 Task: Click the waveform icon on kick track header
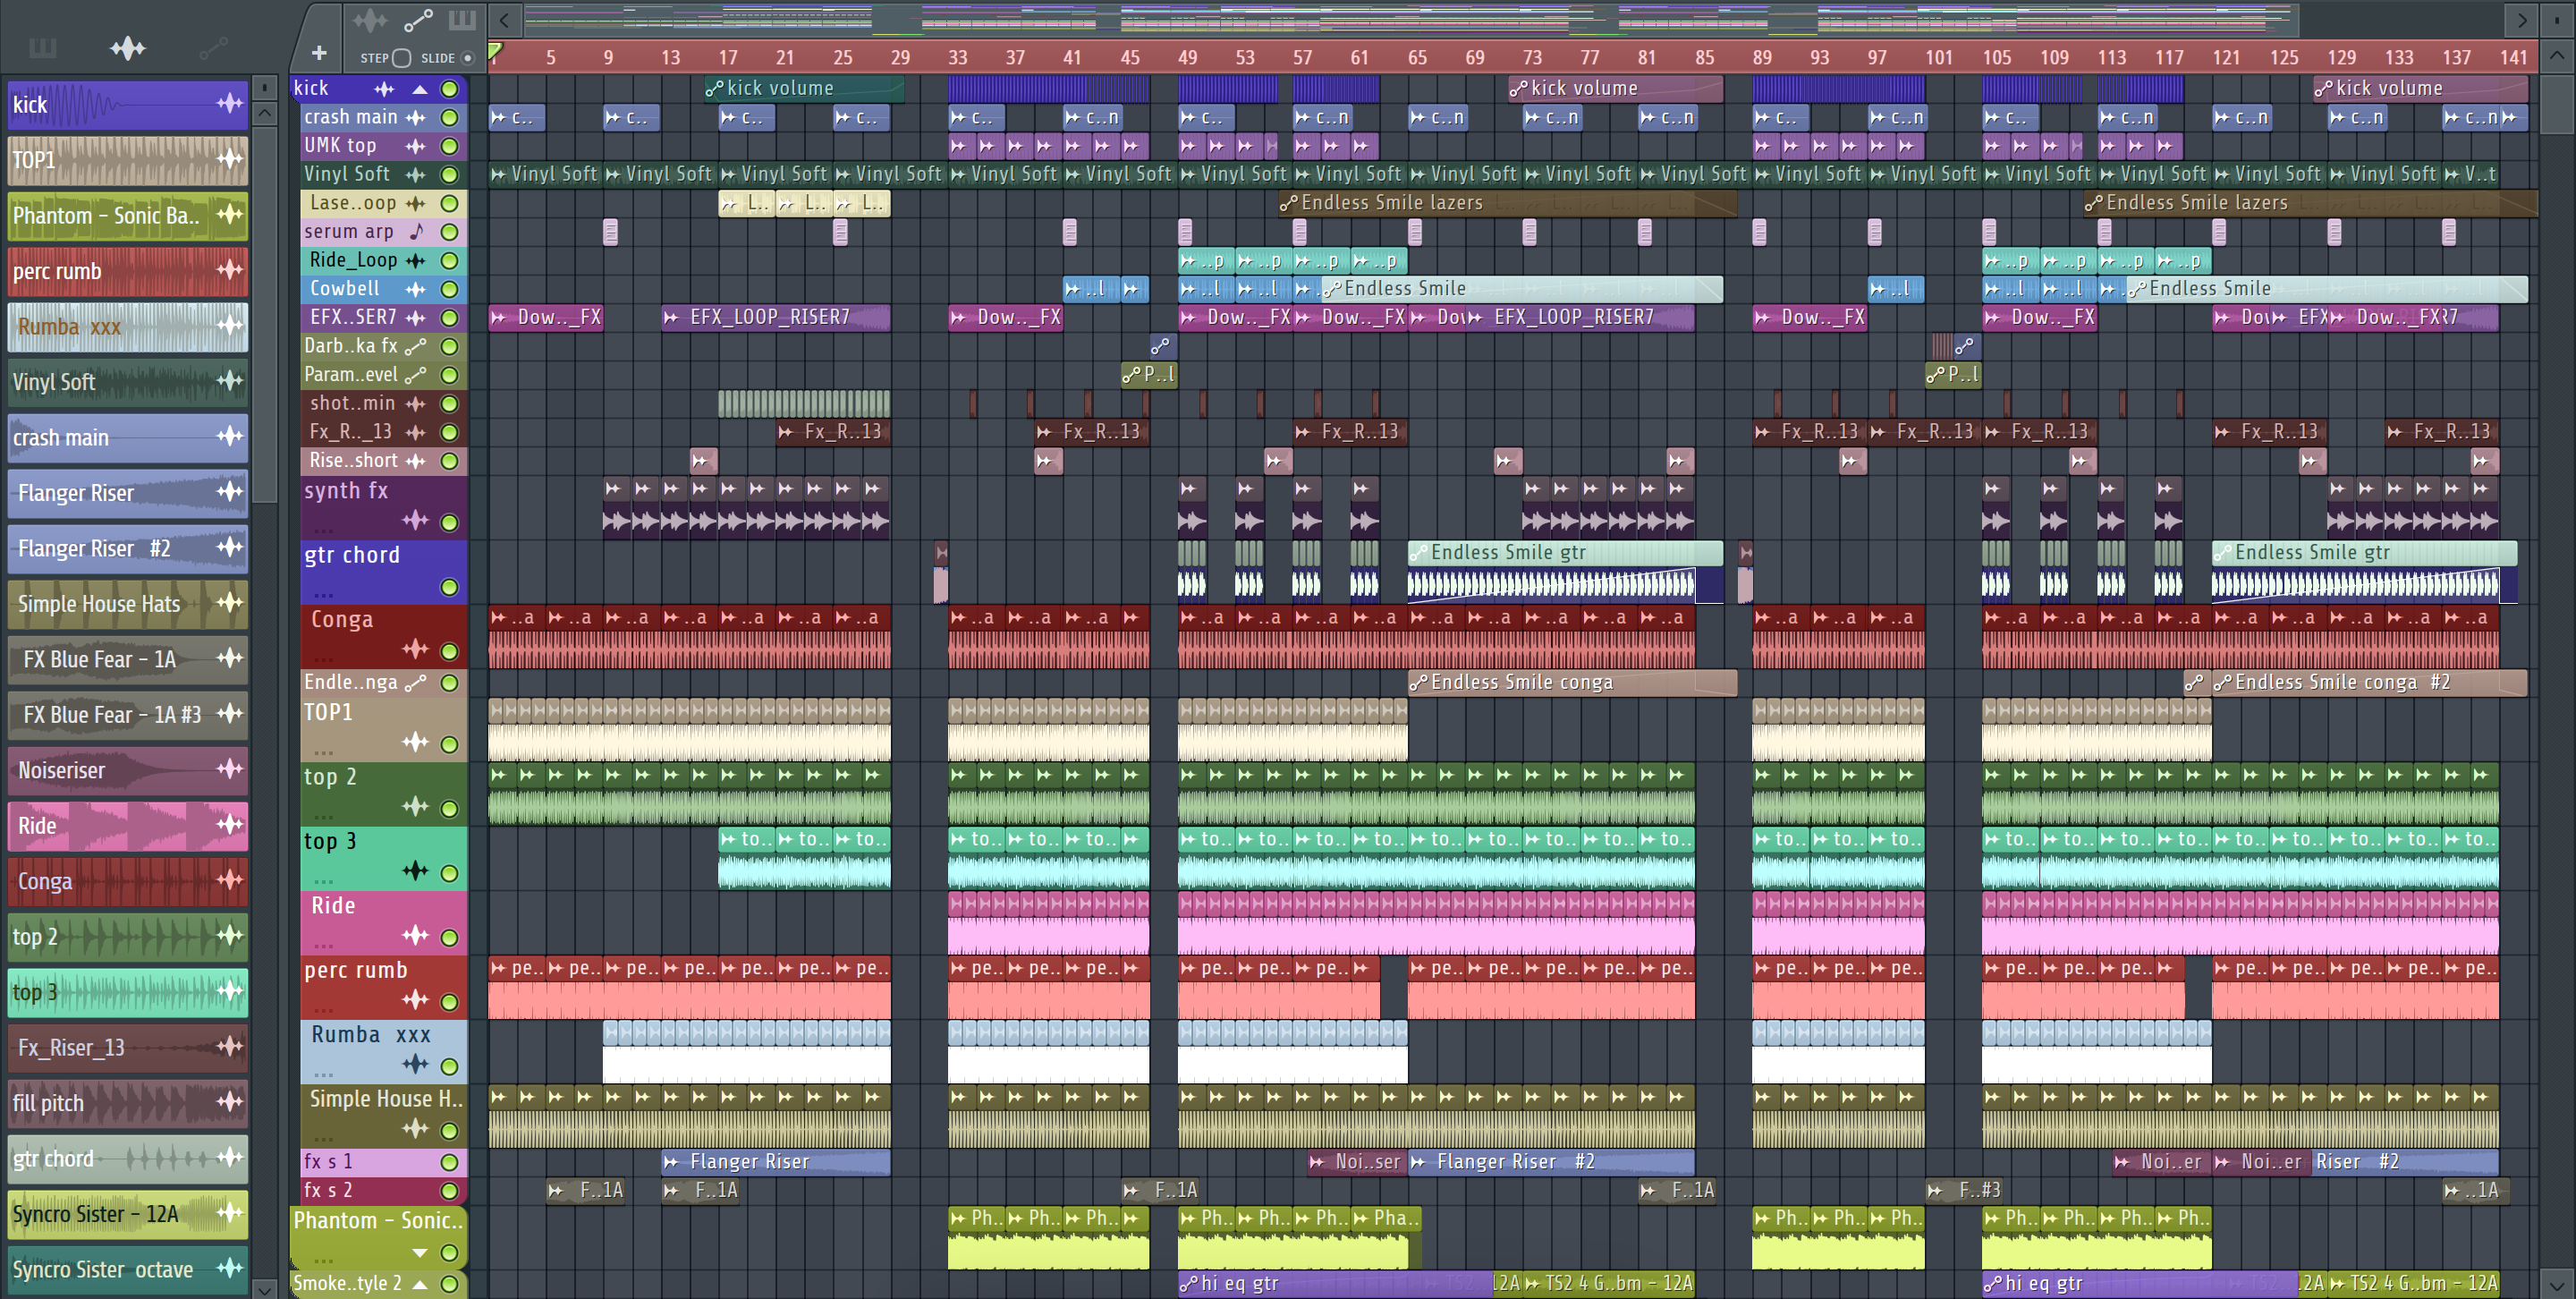(x=384, y=89)
